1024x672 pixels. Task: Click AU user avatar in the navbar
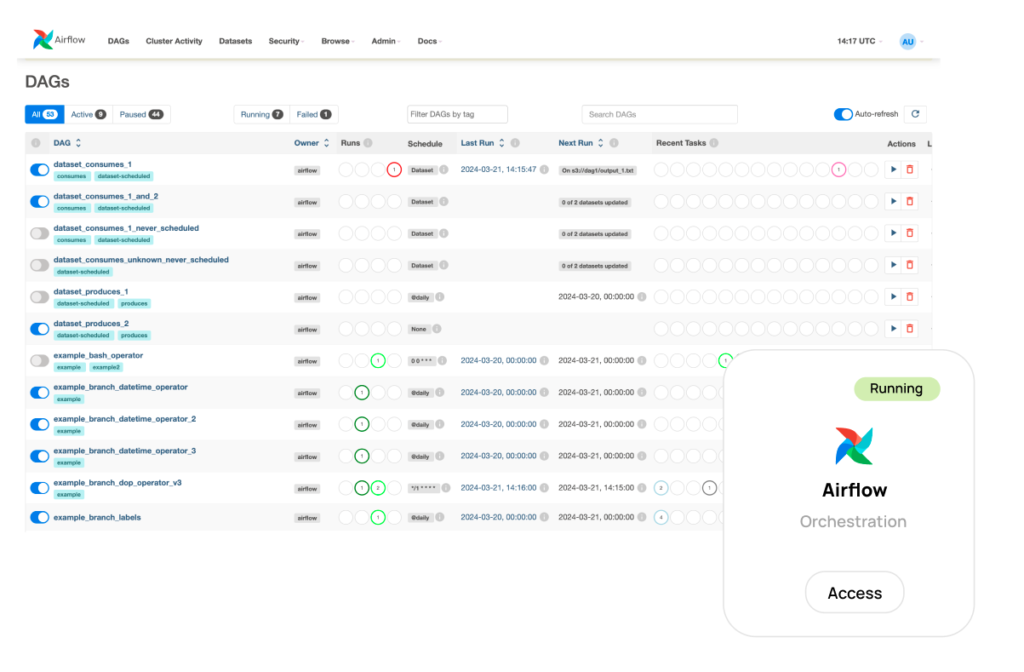pyautogui.click(x=908, y=41)
